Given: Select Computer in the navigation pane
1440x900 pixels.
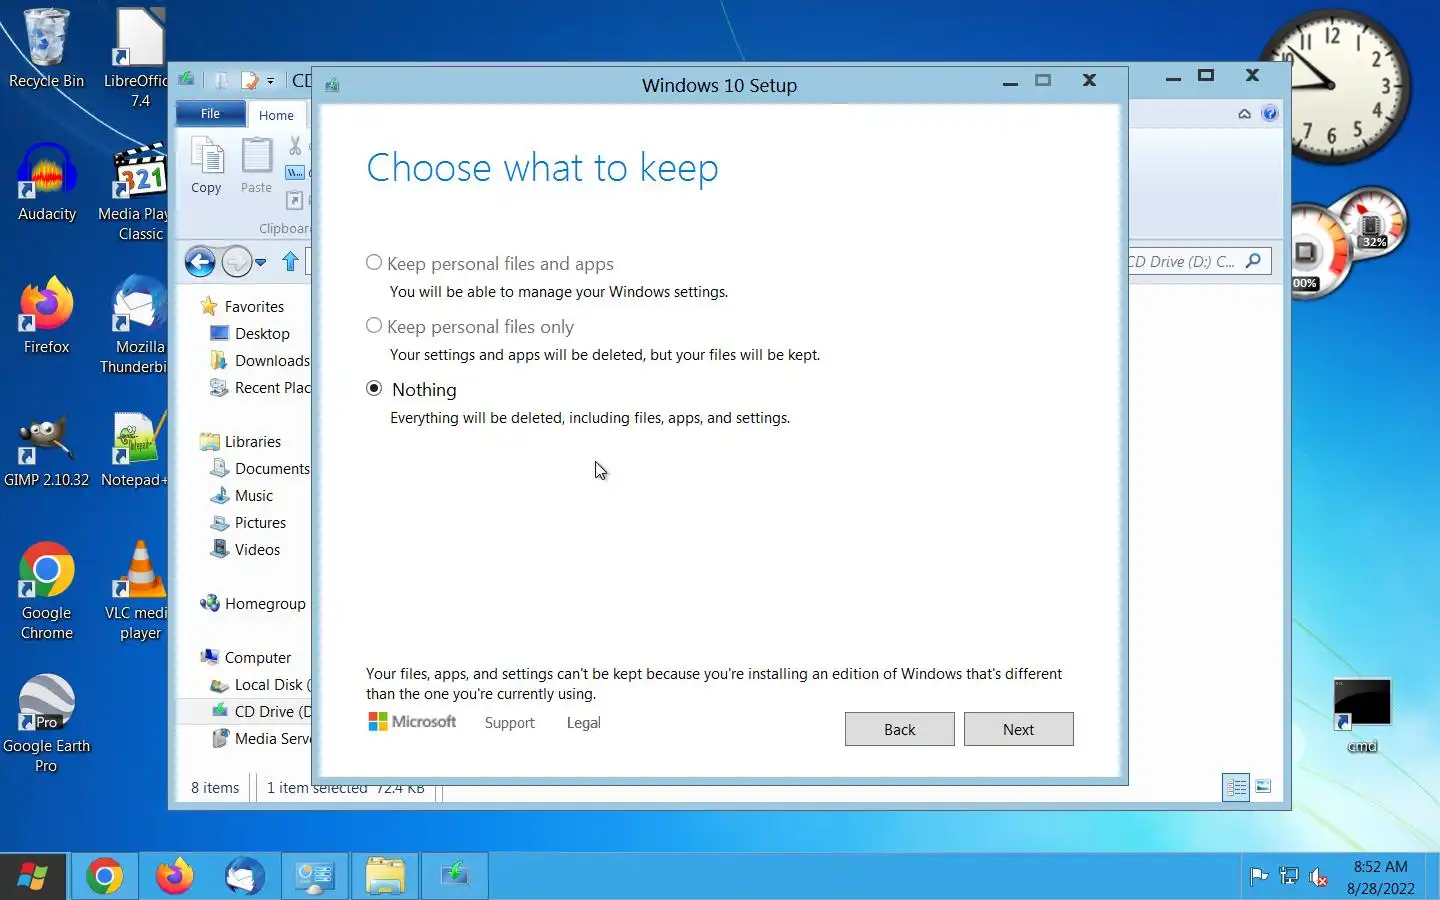Looking at the screenshot, I should [246, 657].
